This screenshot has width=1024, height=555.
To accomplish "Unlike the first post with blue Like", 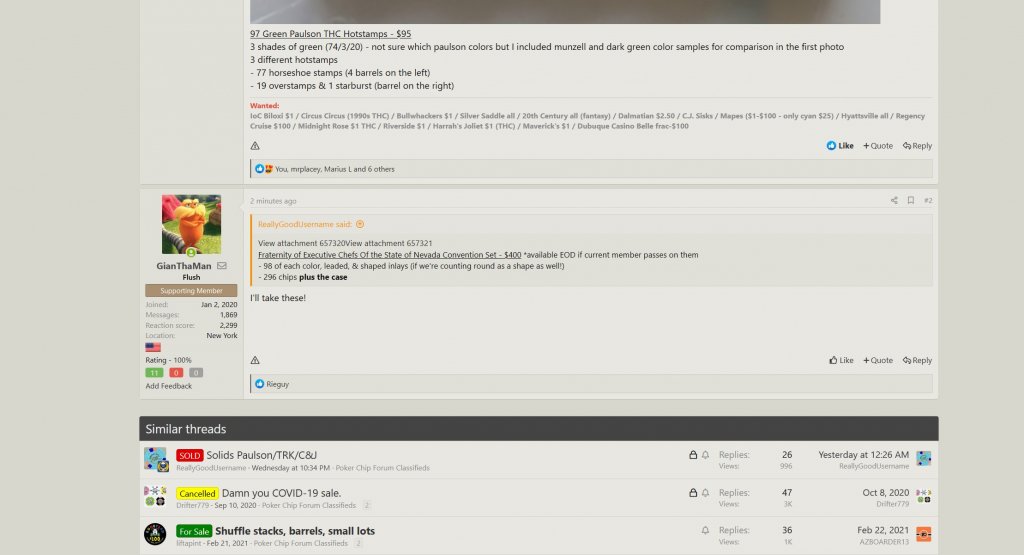I will (x=840, y=146).
